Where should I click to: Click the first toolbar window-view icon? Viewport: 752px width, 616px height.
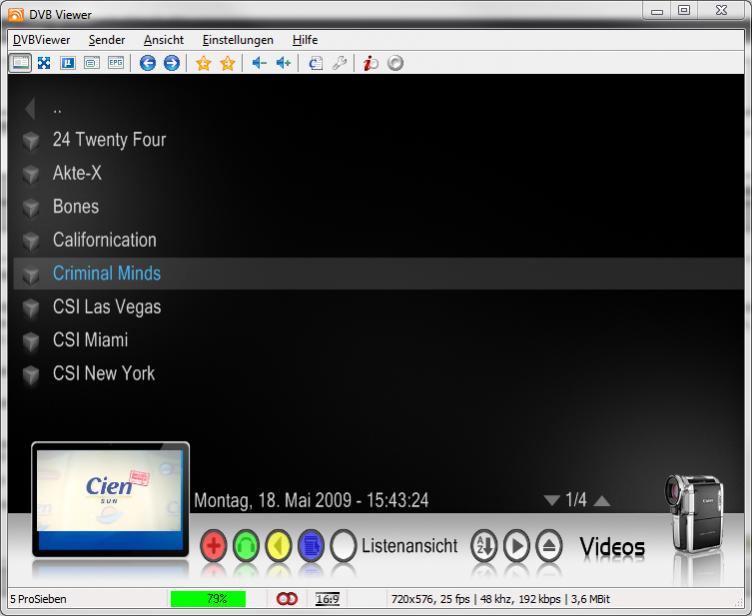pos(20,63)
